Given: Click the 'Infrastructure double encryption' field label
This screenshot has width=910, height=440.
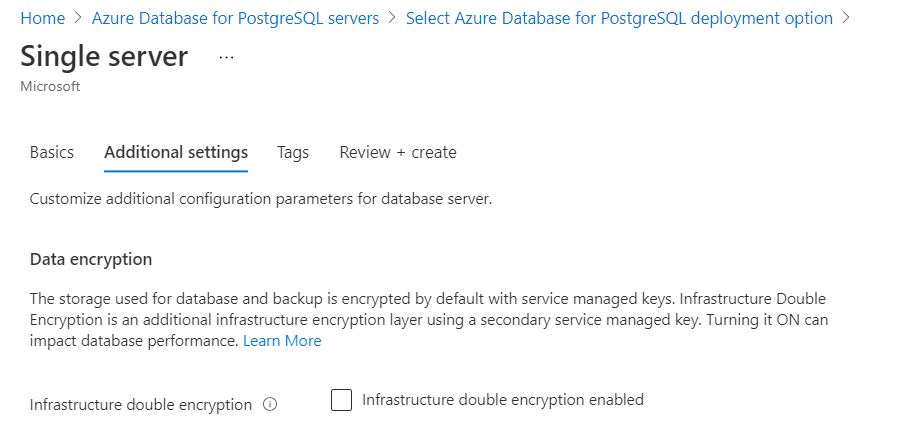Looking at the screenshot, I should (x=141, y=405).
